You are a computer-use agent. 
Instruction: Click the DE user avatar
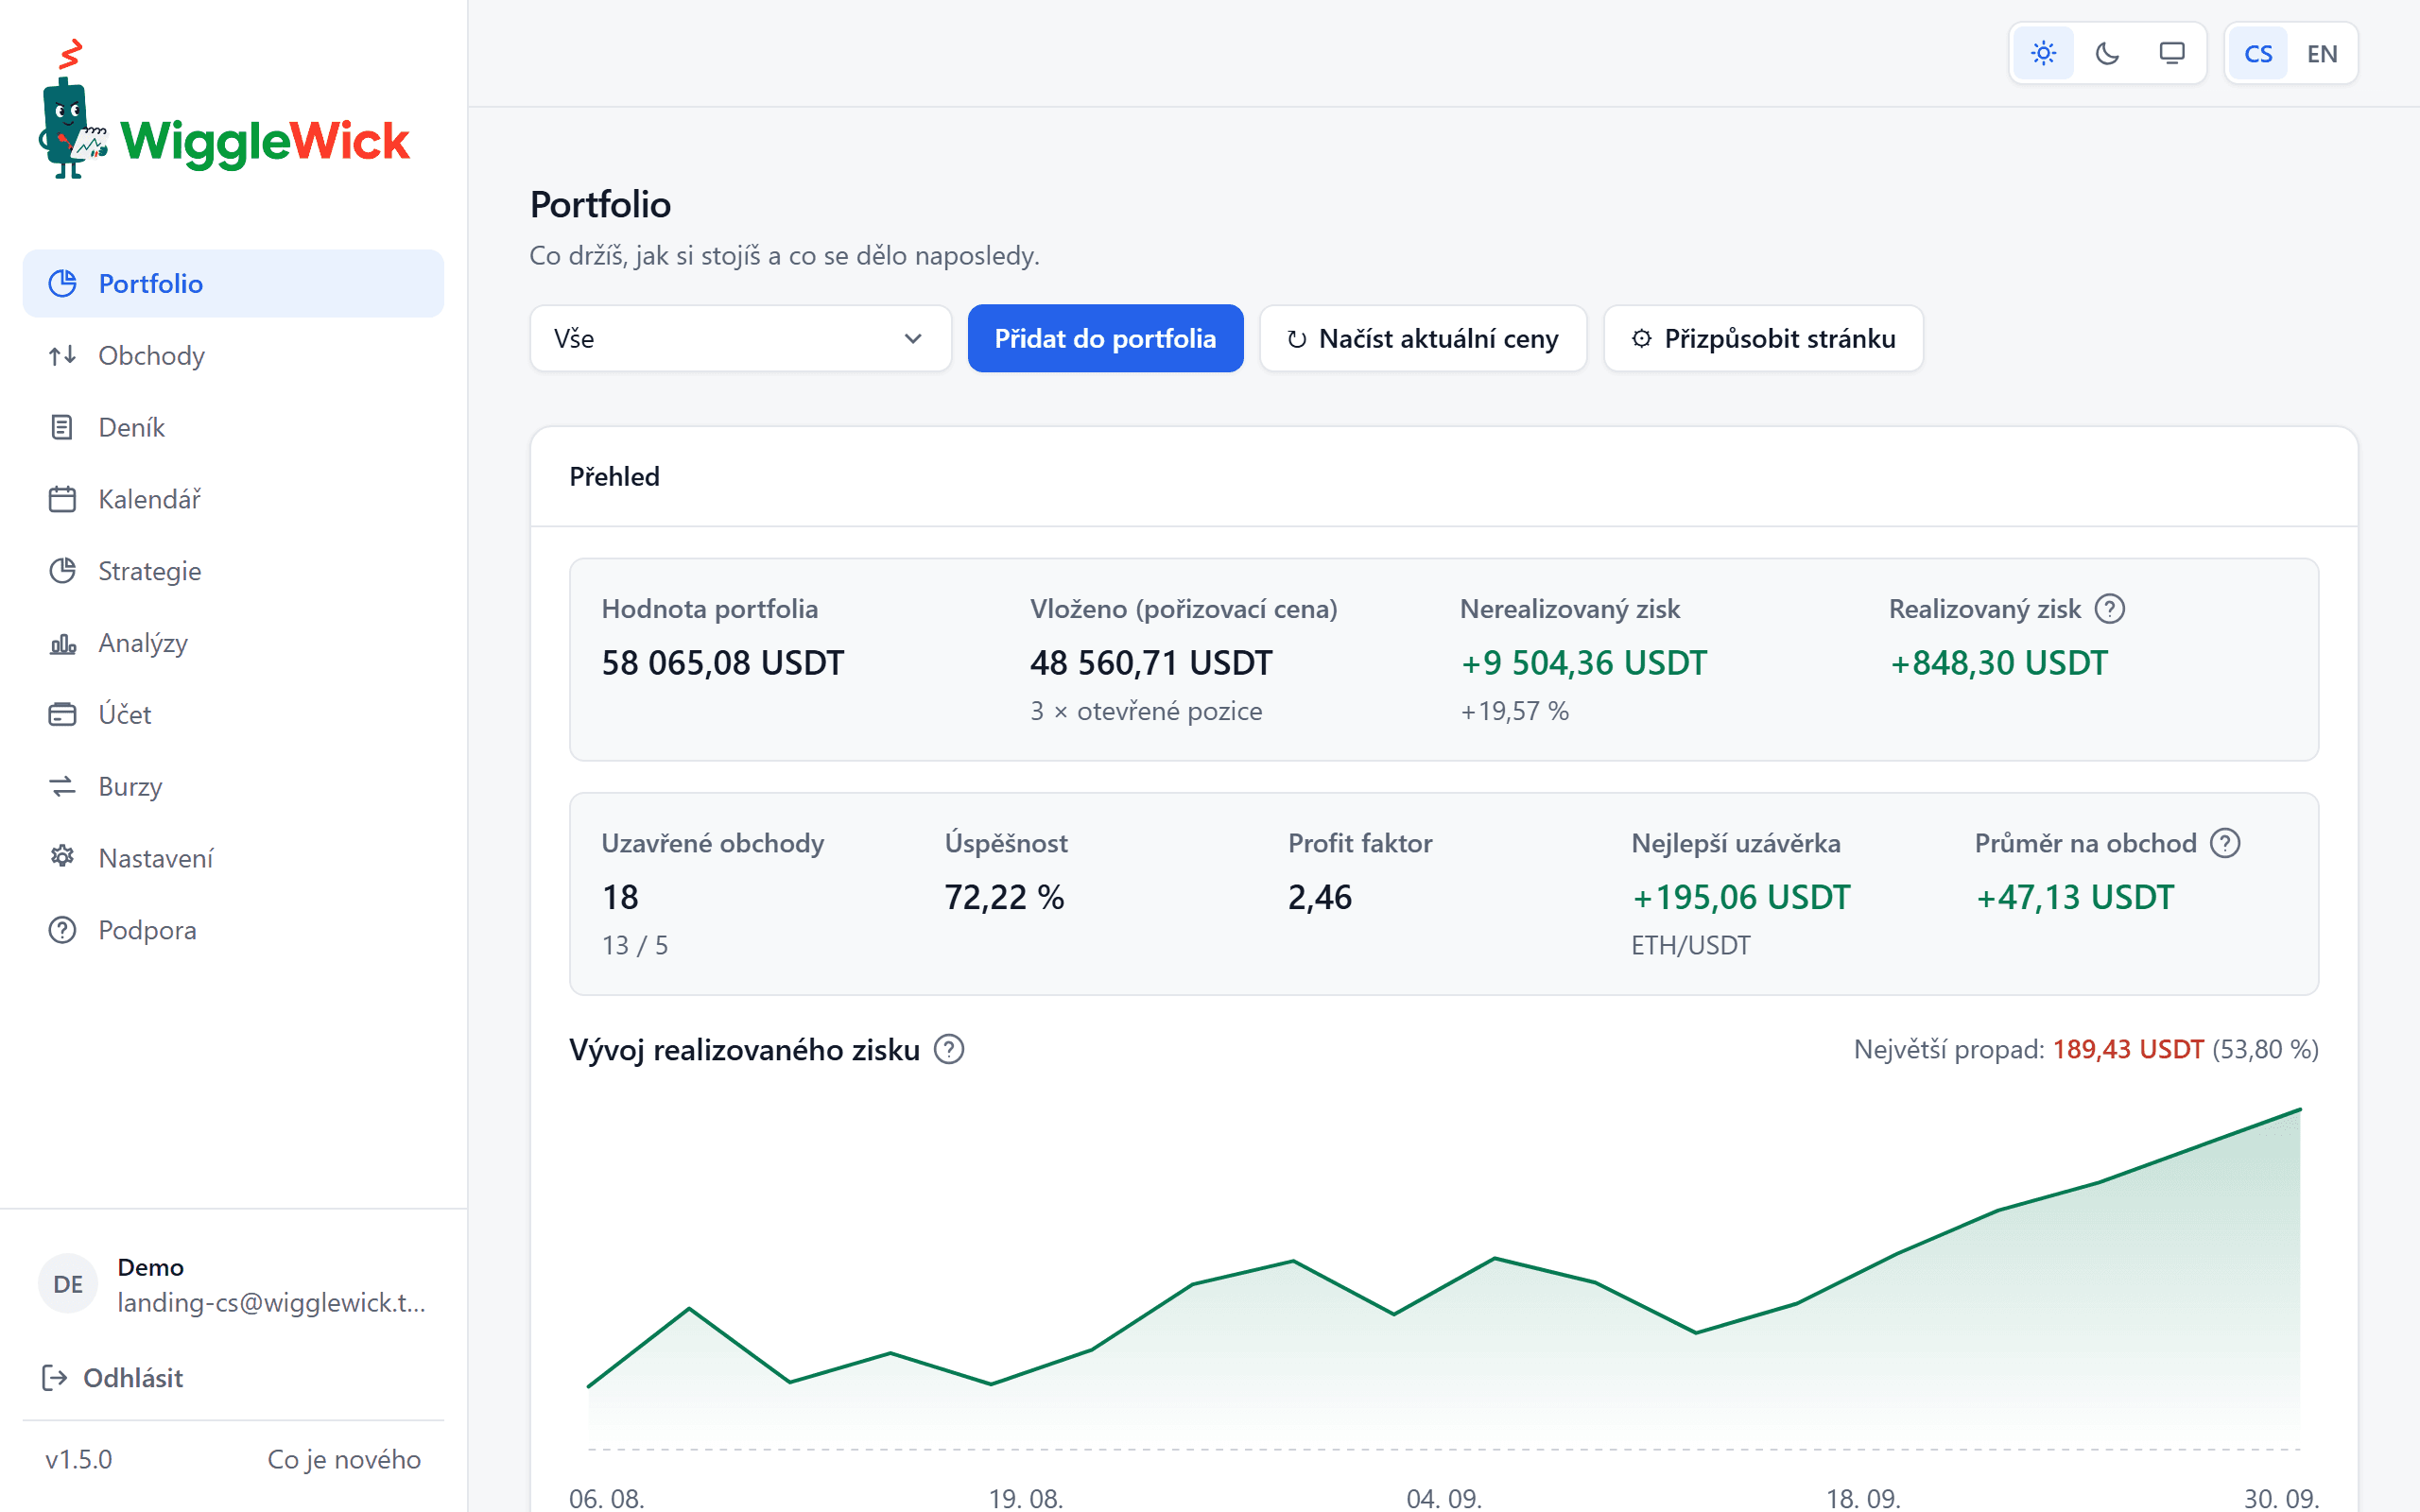tap(68, 1284)
